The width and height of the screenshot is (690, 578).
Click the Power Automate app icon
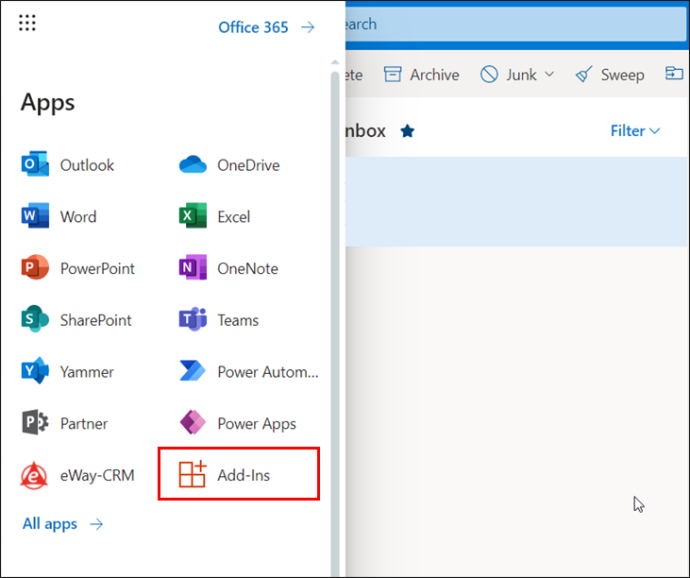click(193, 371)
